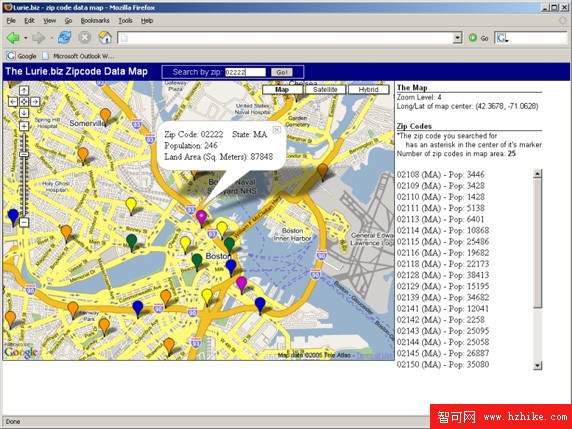
Task: Expand the address bar dropdown arrow
Action: (x=457, y=38)
